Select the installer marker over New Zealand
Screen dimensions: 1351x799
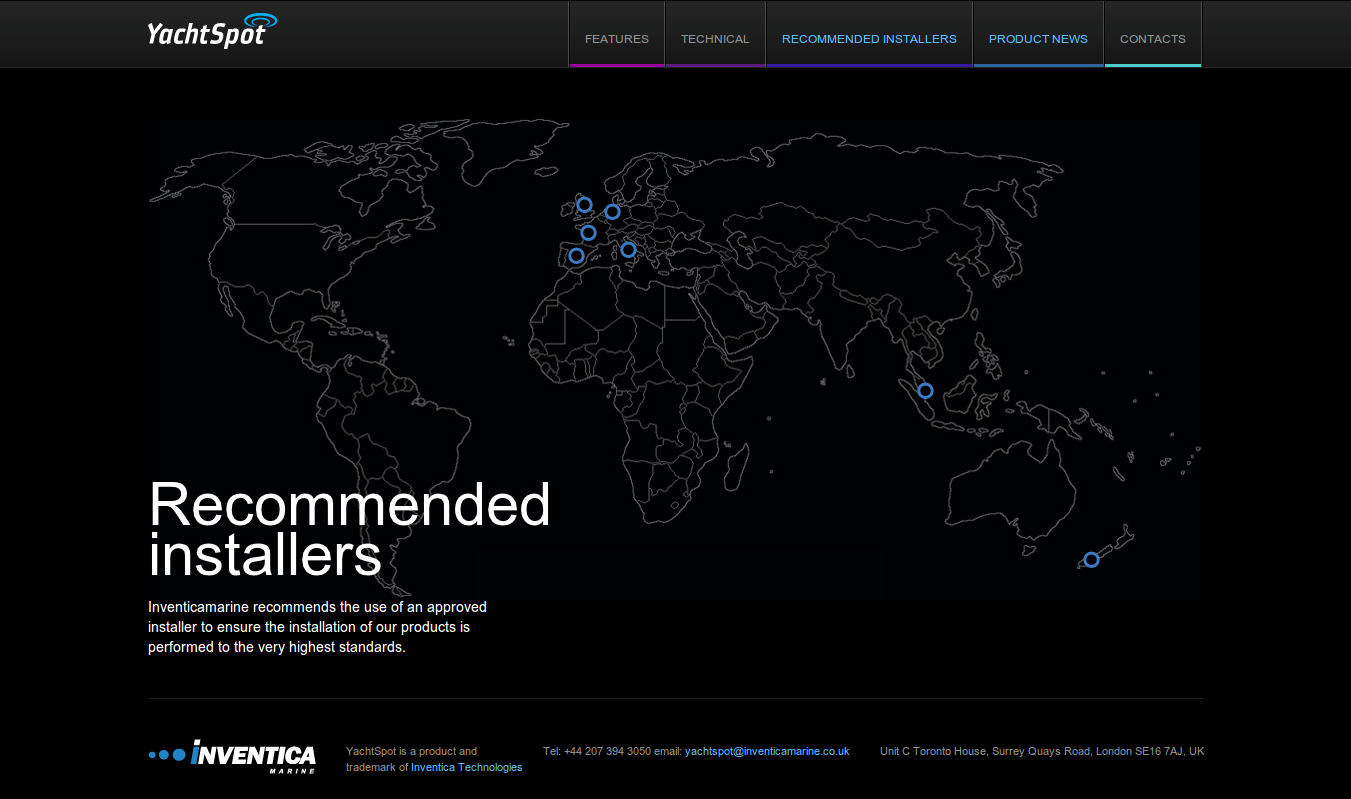pyautogui.click(x=1091, y=559)
